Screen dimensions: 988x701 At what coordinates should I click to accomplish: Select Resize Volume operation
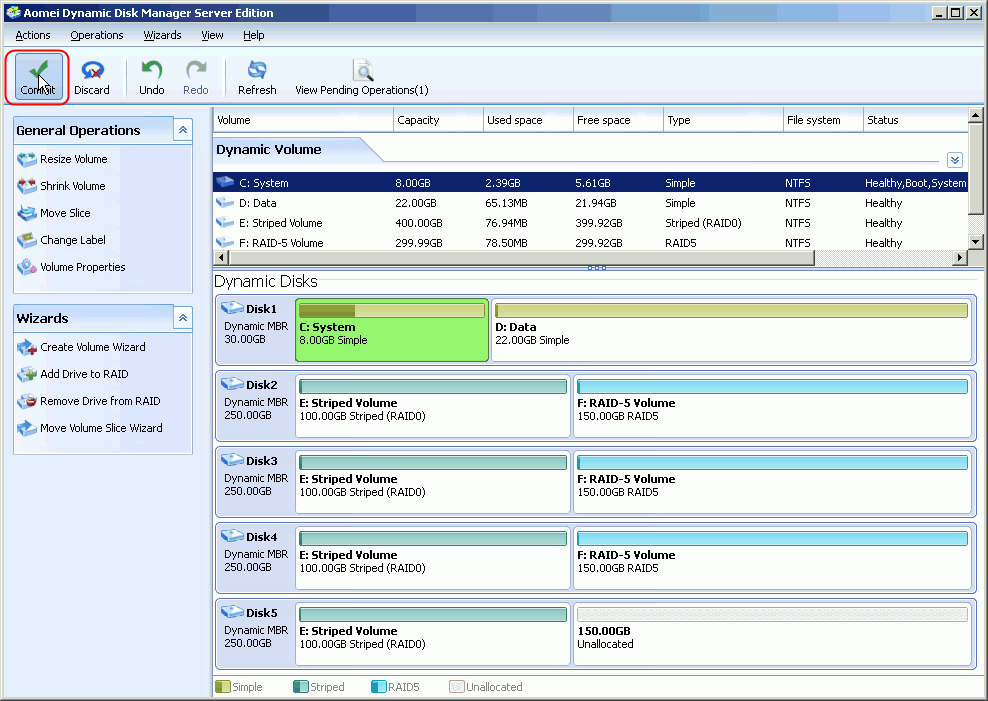tap(73, 159)
